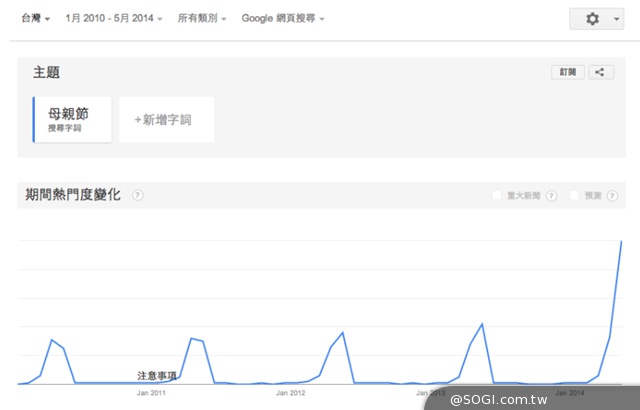Image resolution: width=640 pixels, height=410 pixels.
Task: Click the Jan 2012 axis label
Action: 290,393
